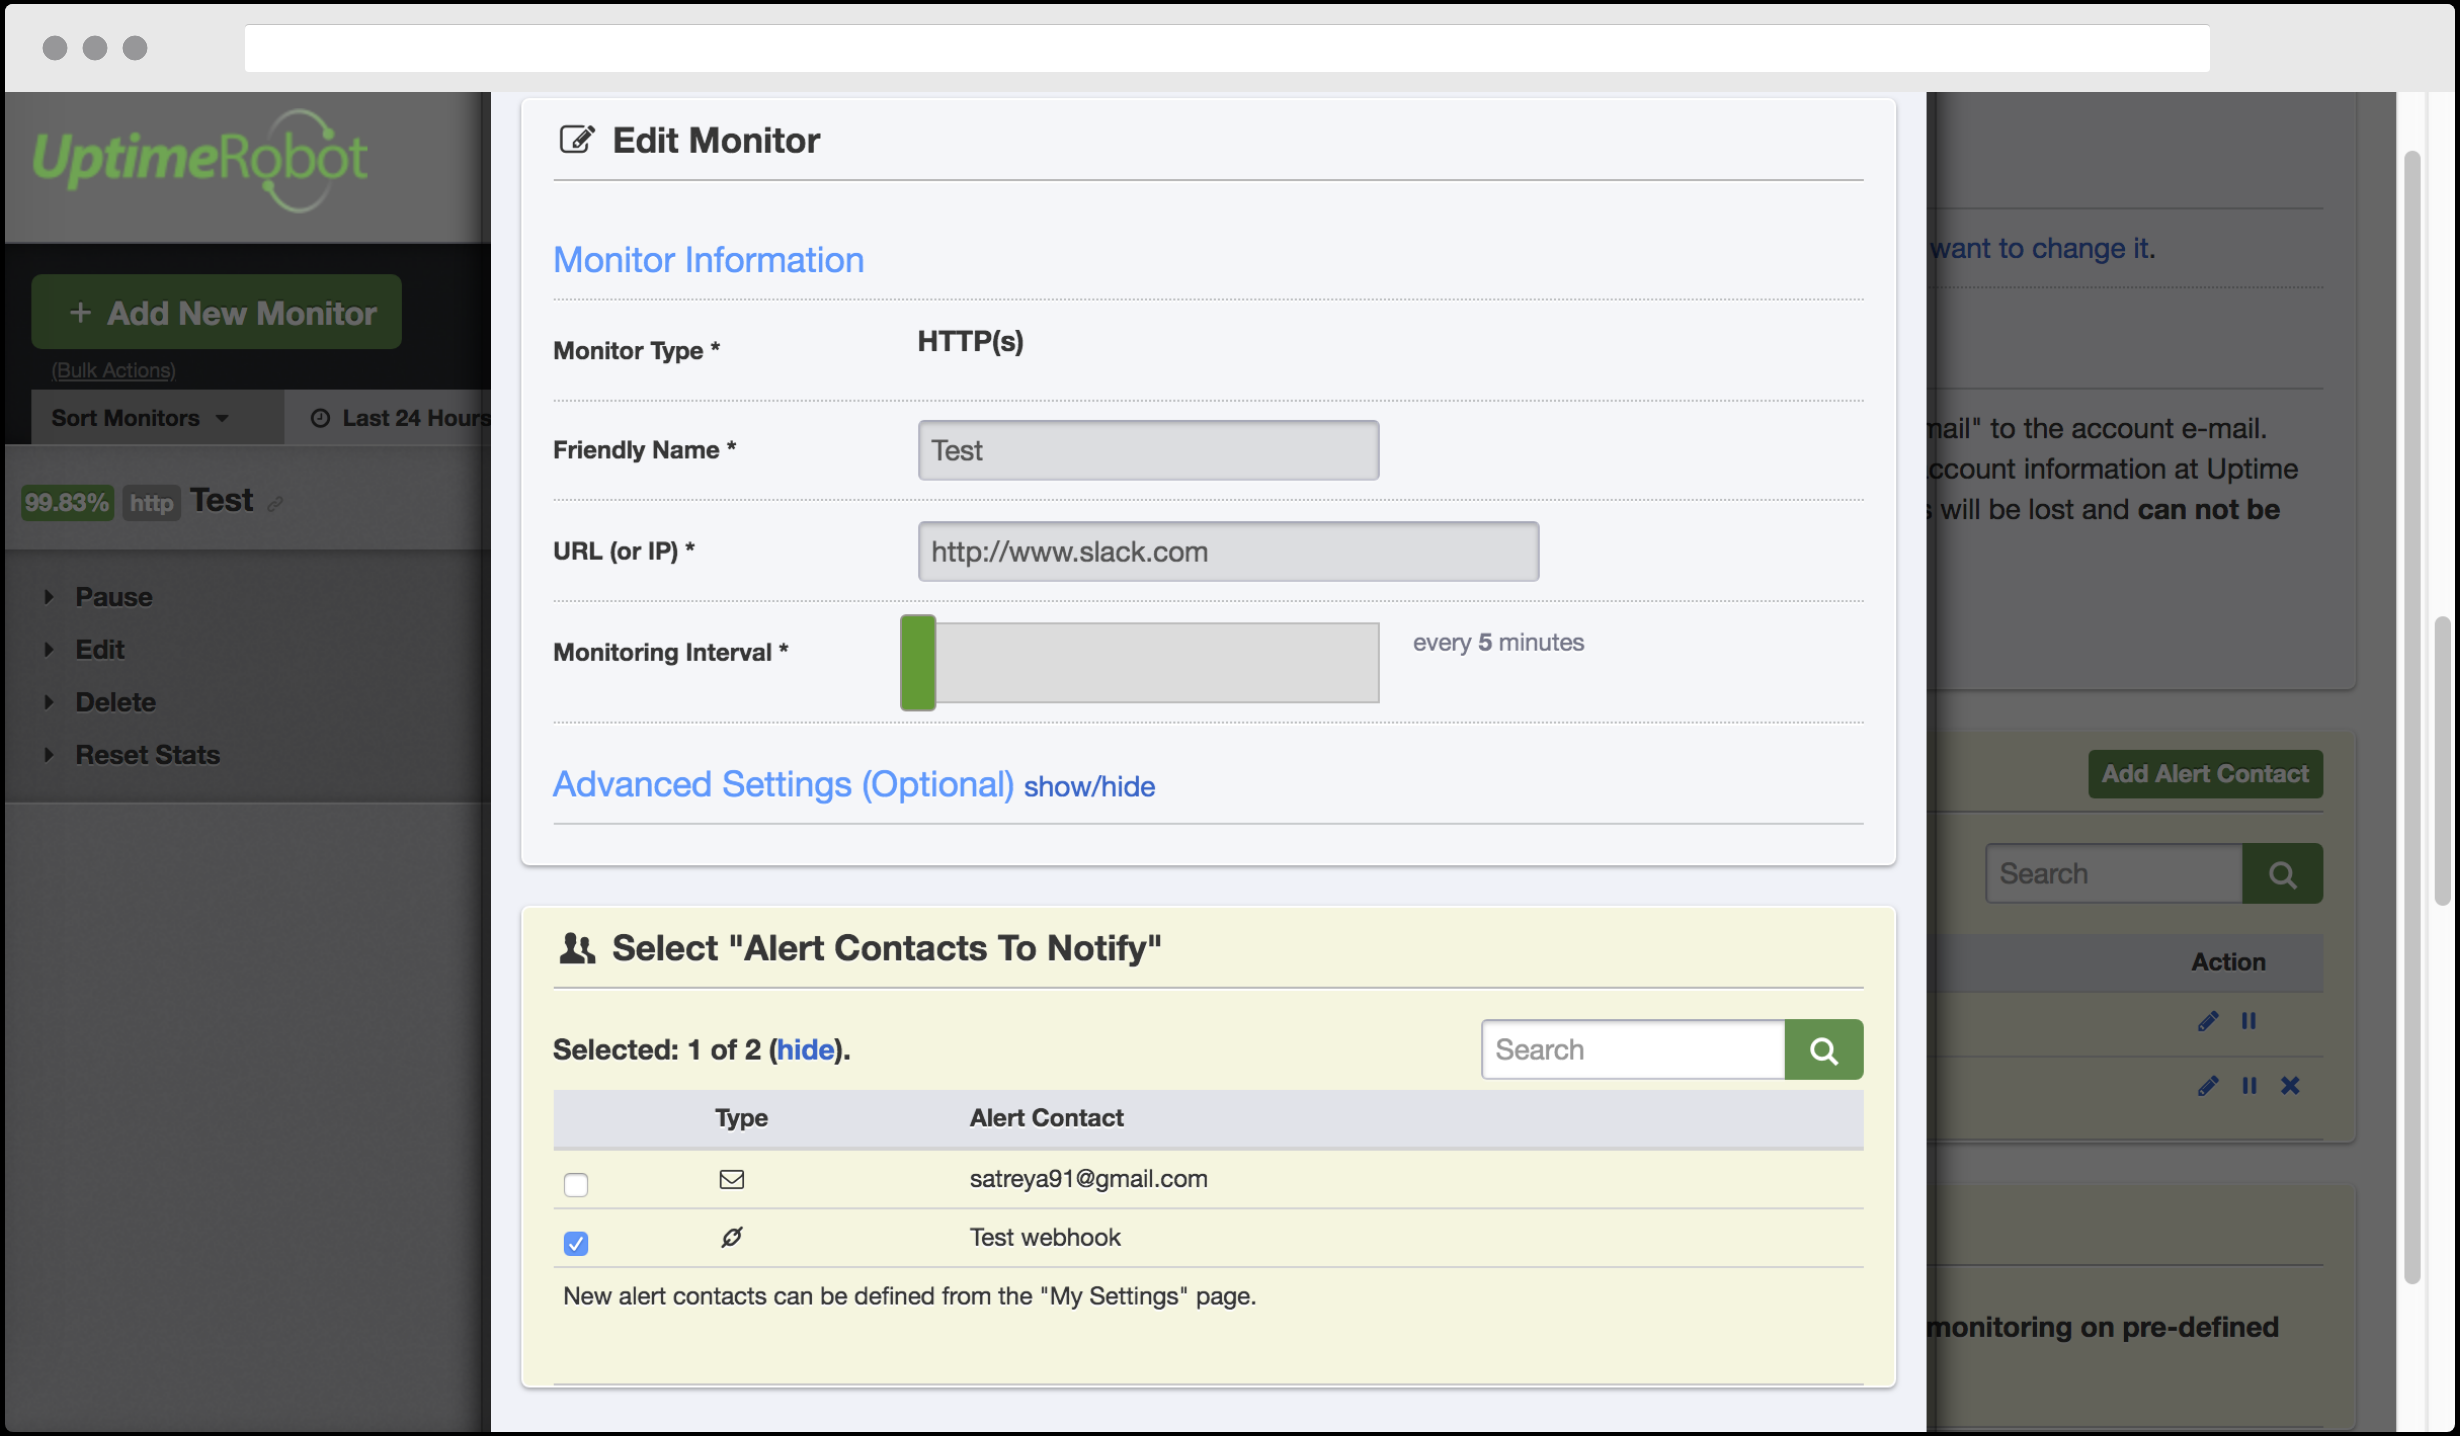Click the second pencil edit icon under Action

2207,1086
